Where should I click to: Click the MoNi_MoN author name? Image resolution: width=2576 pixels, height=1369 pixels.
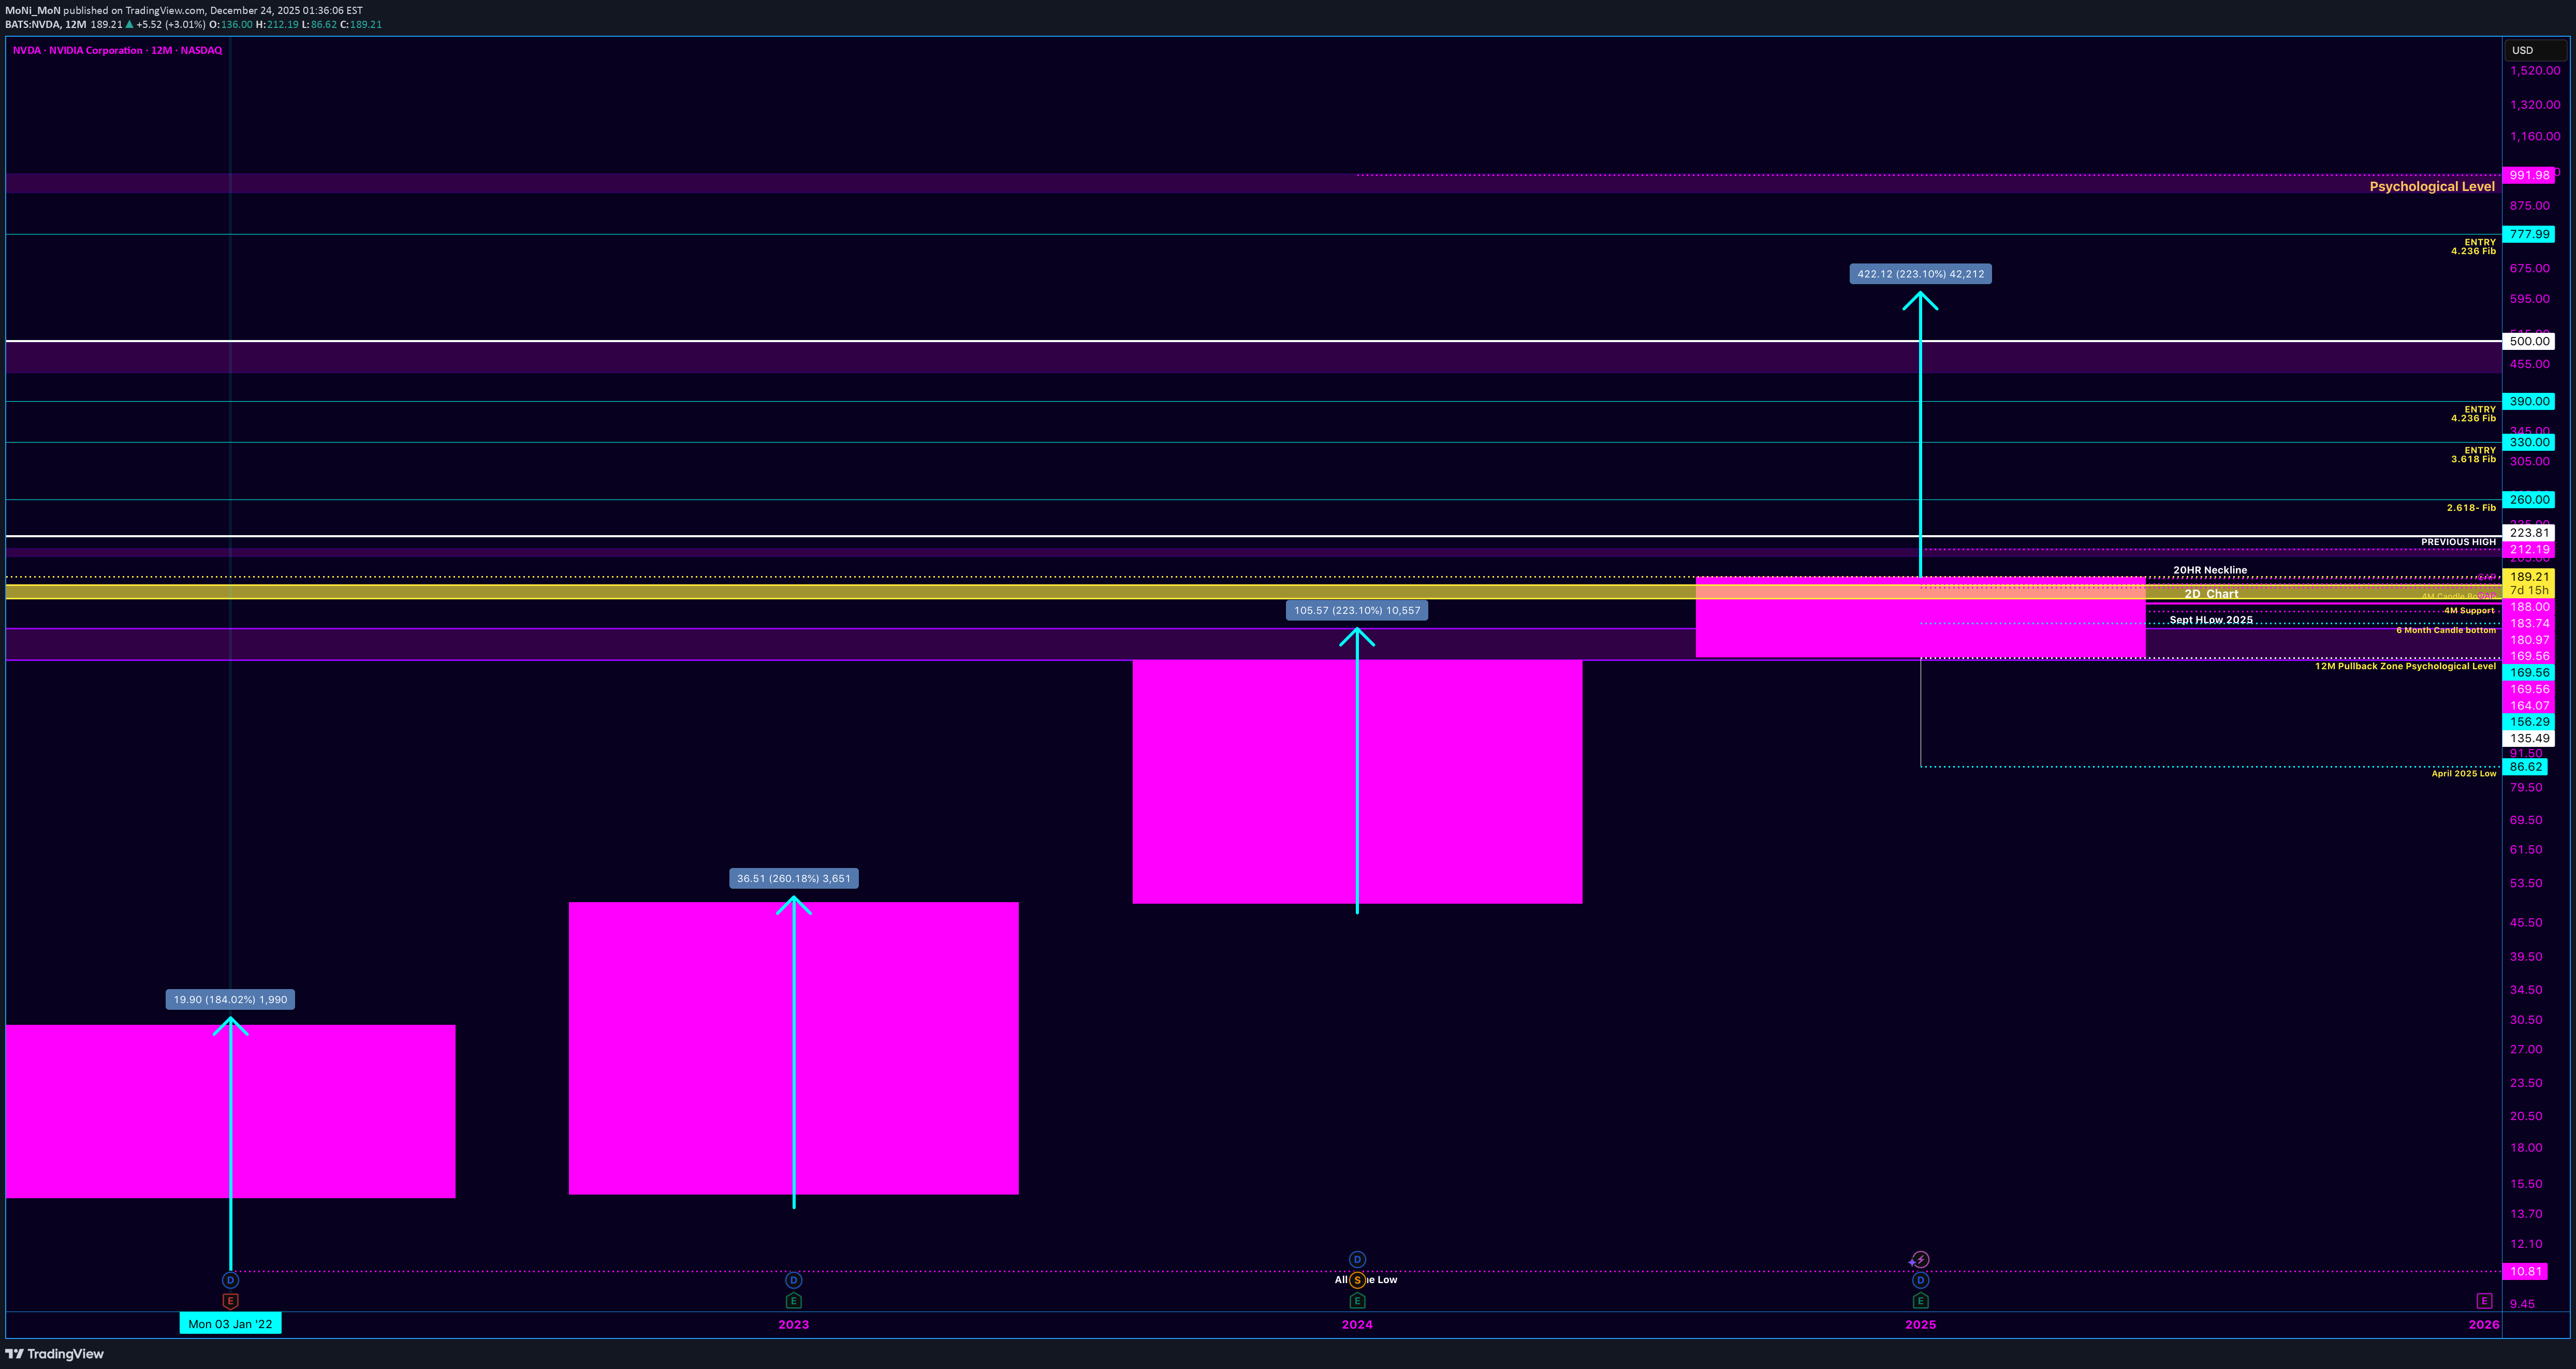pyautogui.click(x=33, y=10)
